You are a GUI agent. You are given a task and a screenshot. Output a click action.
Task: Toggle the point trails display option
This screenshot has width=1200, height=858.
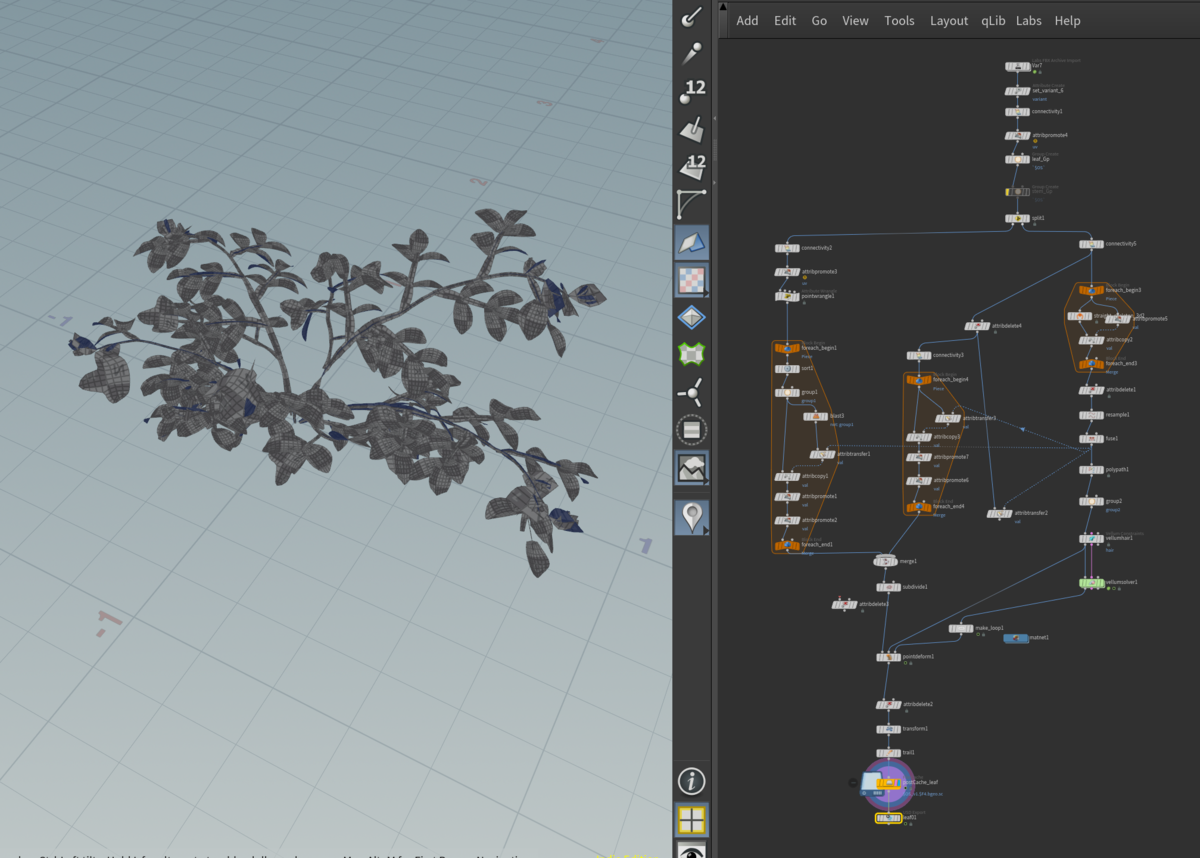pyautogui.click(x=691, y=53)
